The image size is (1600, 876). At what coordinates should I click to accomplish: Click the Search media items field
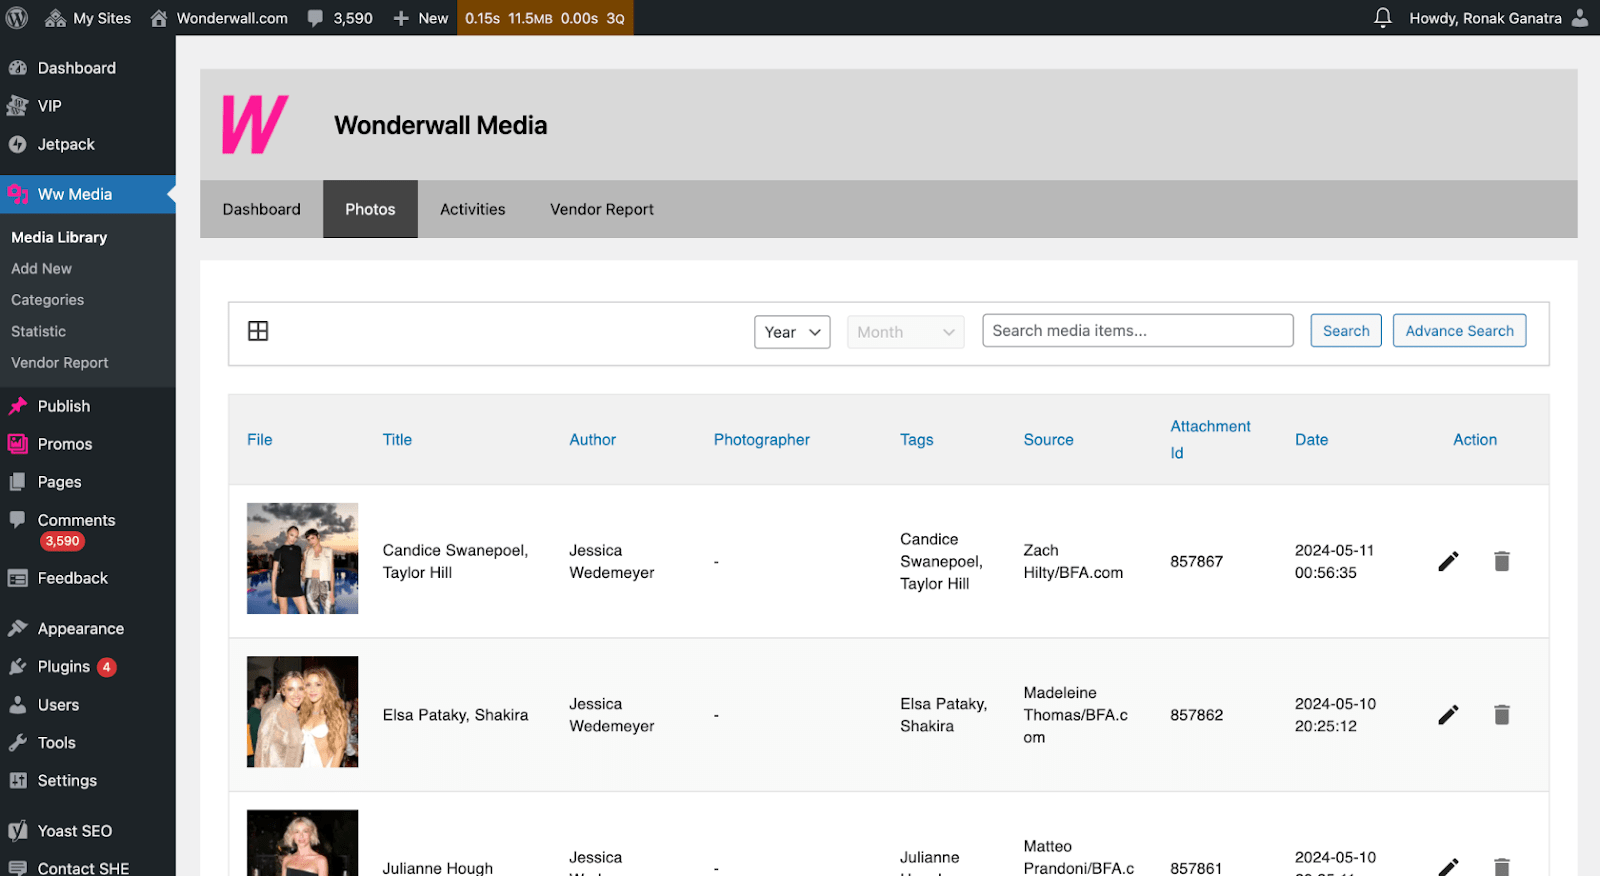pyautogui.click(x=1137, y=331)
